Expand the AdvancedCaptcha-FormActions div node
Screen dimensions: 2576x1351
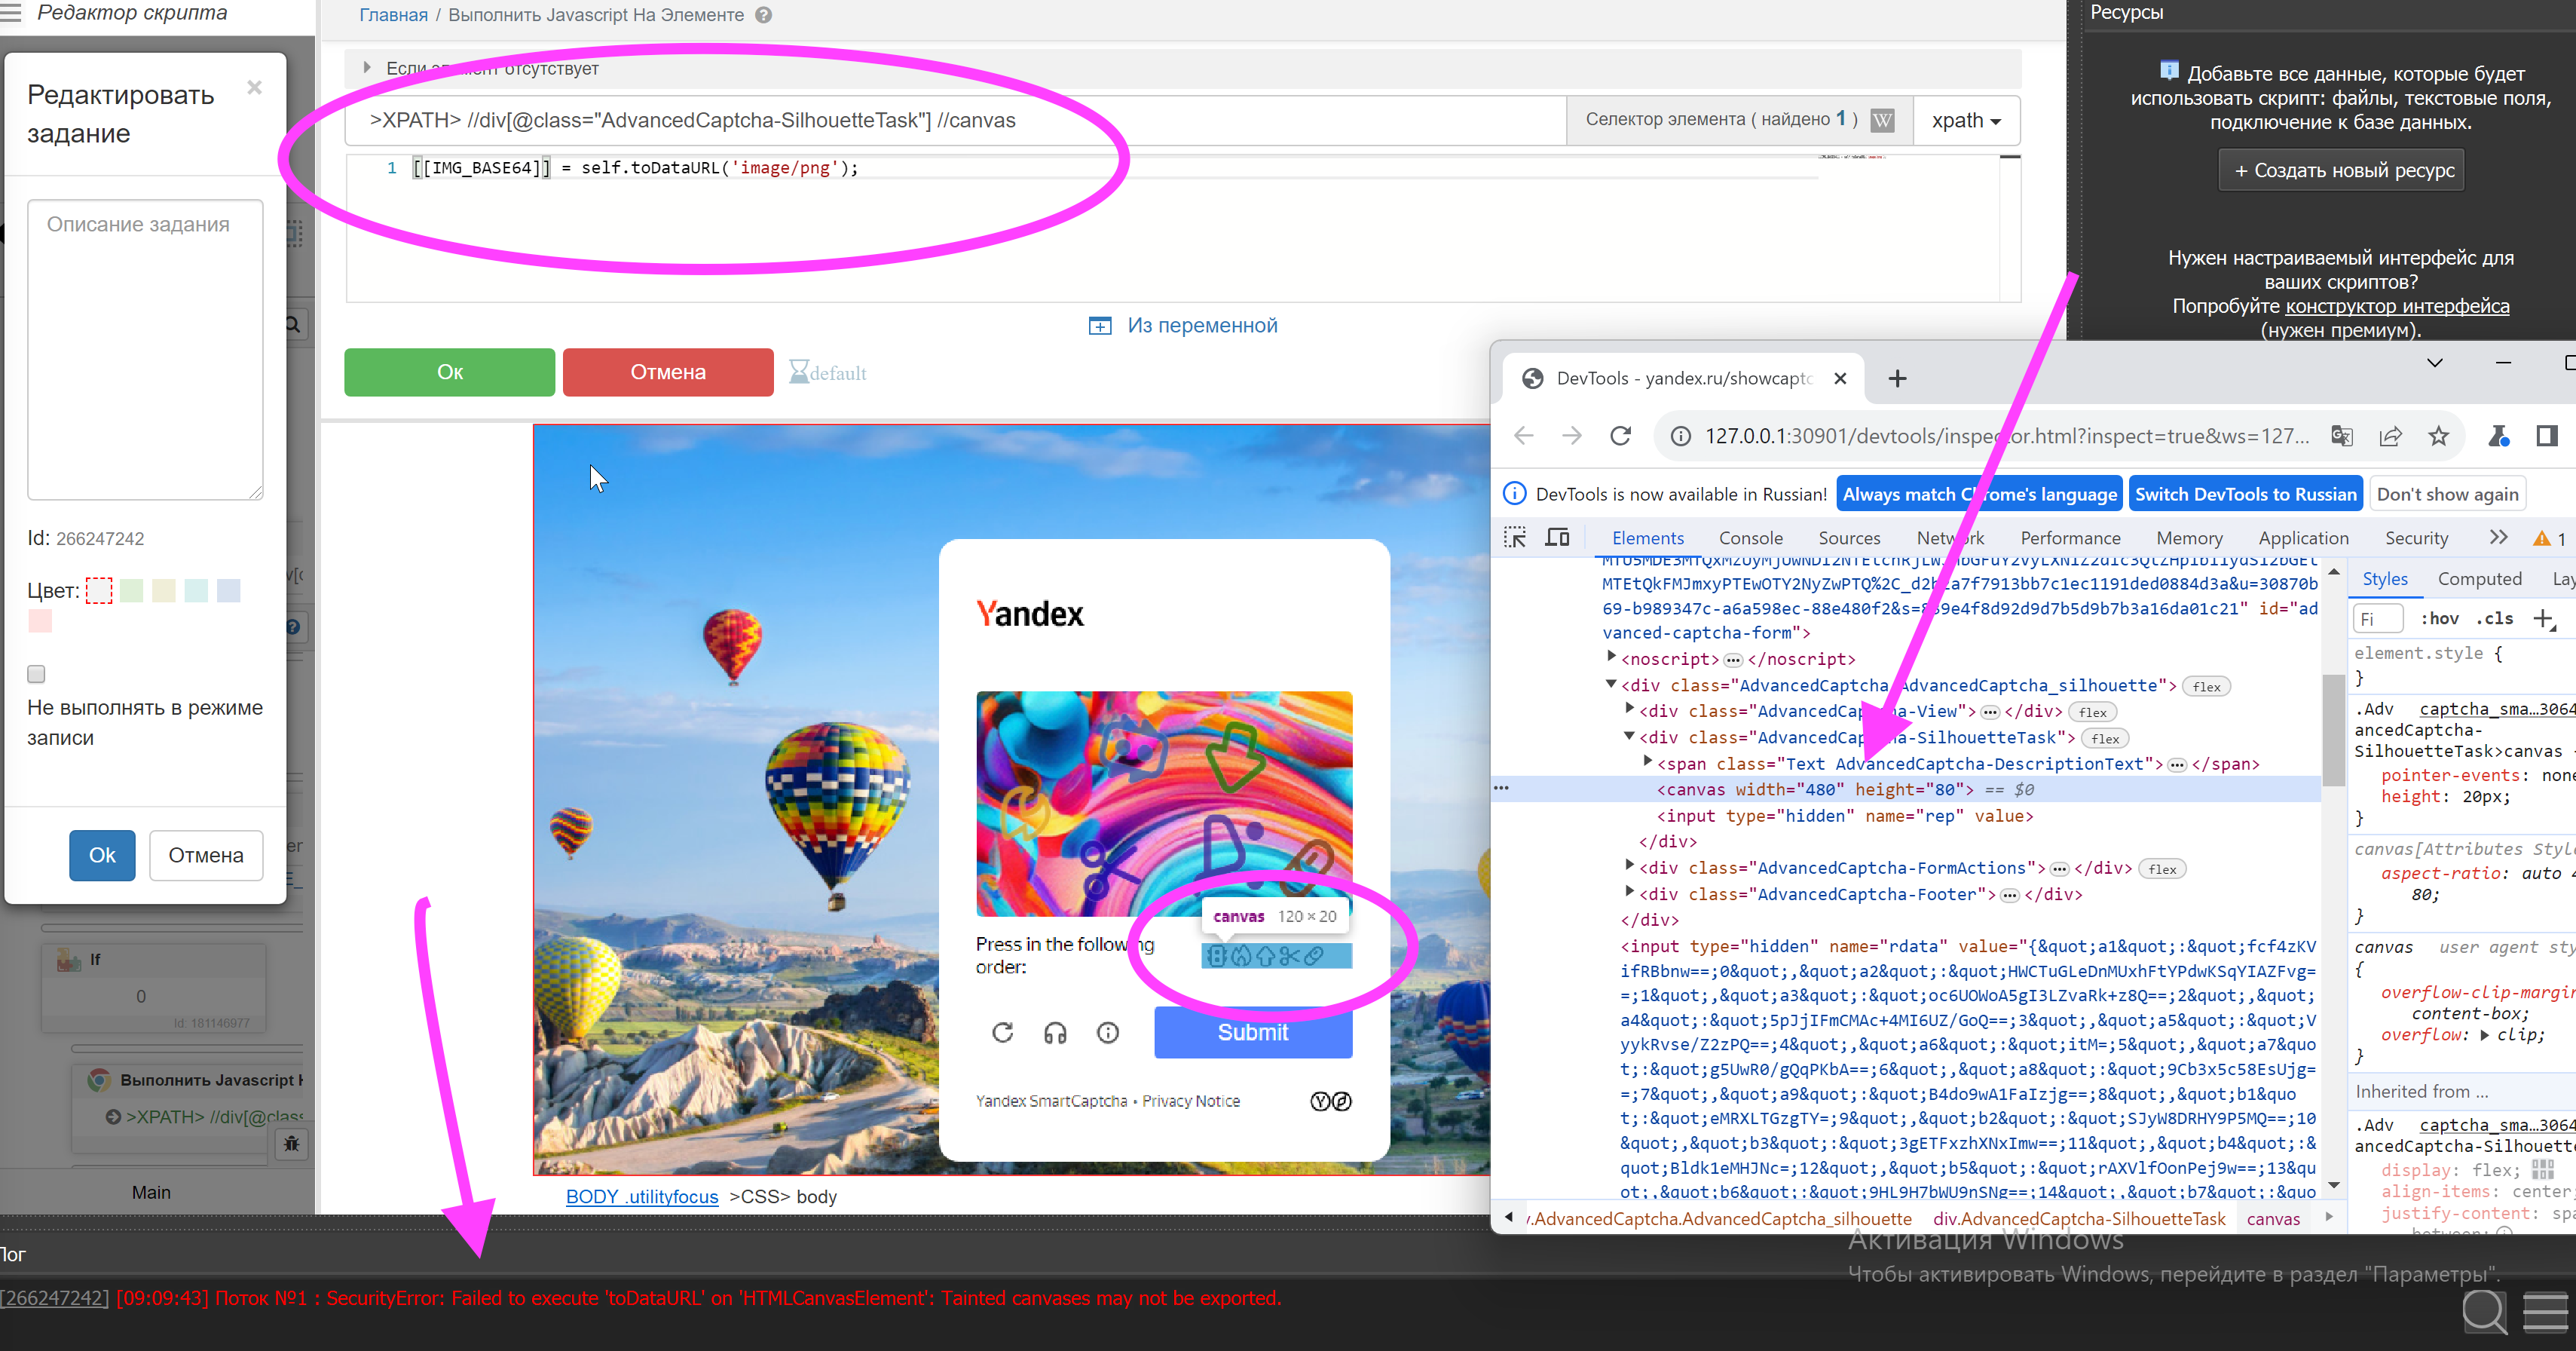[x=1629, y=866]
